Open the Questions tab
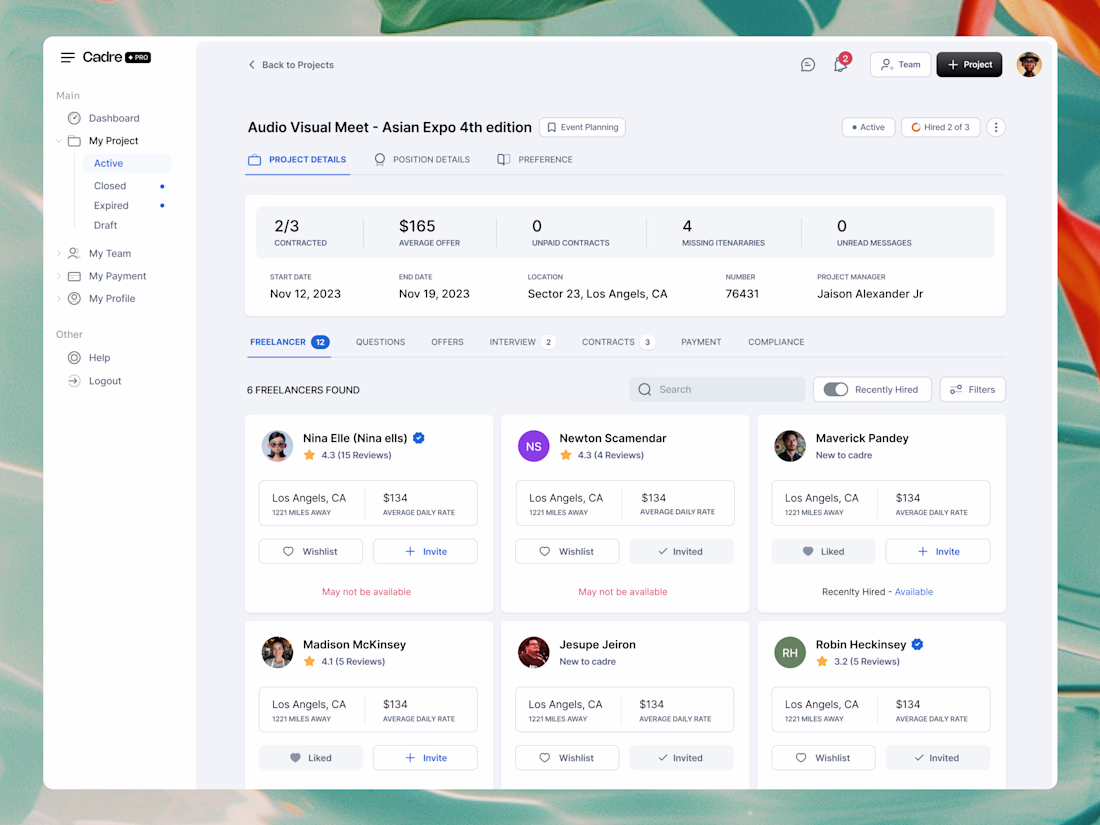The image size is (1100, 825). 380,342
